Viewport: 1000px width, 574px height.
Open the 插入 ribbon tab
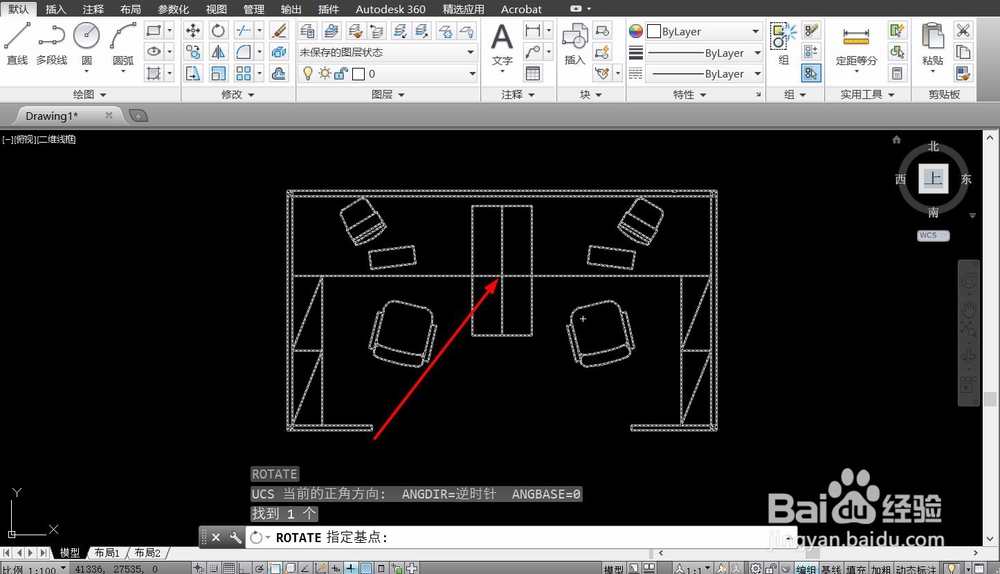[x=55, y=9]
